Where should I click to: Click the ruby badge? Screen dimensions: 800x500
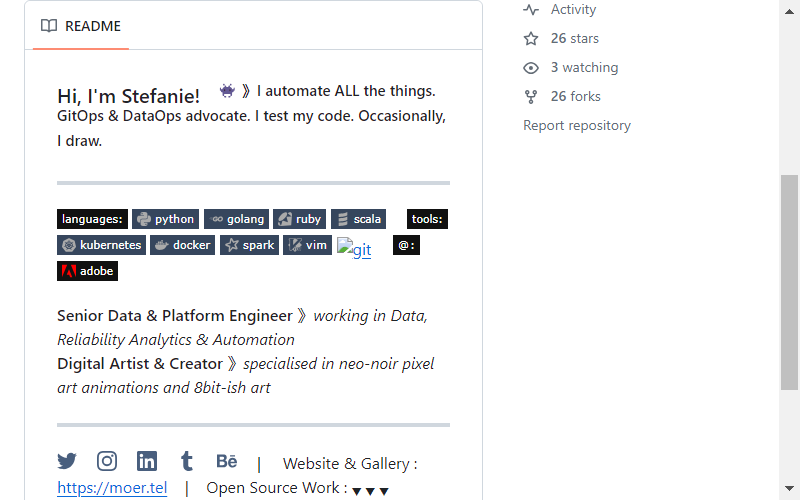pyautogui.click(x=299, y=219)
